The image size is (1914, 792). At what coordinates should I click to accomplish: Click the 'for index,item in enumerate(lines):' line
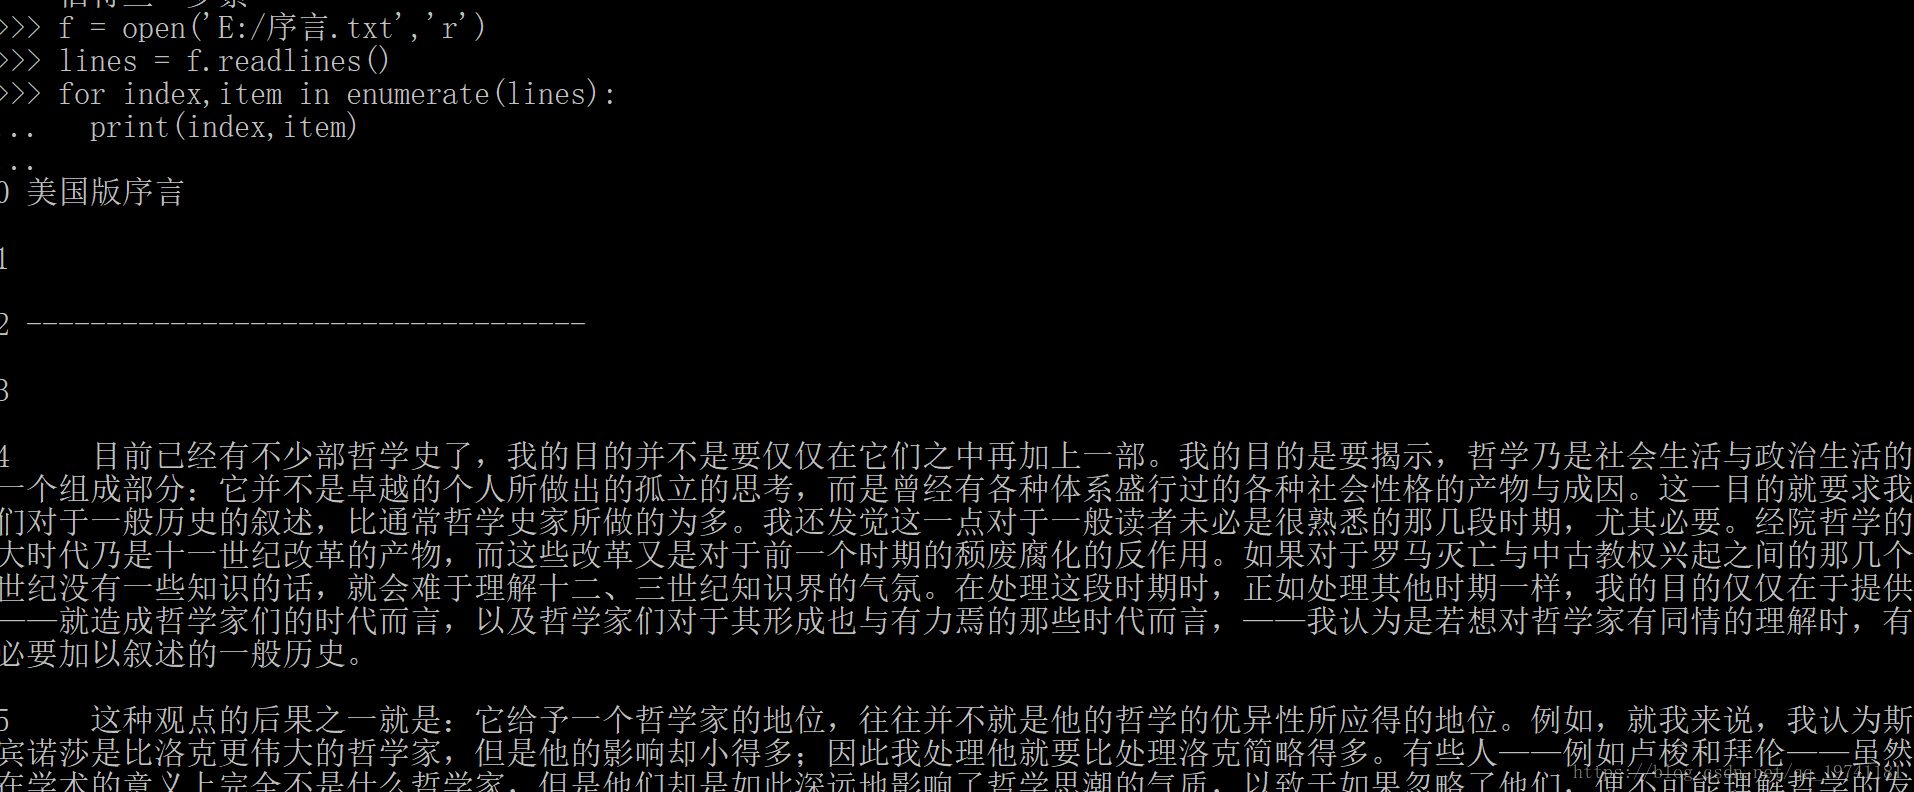pos(336,95)
